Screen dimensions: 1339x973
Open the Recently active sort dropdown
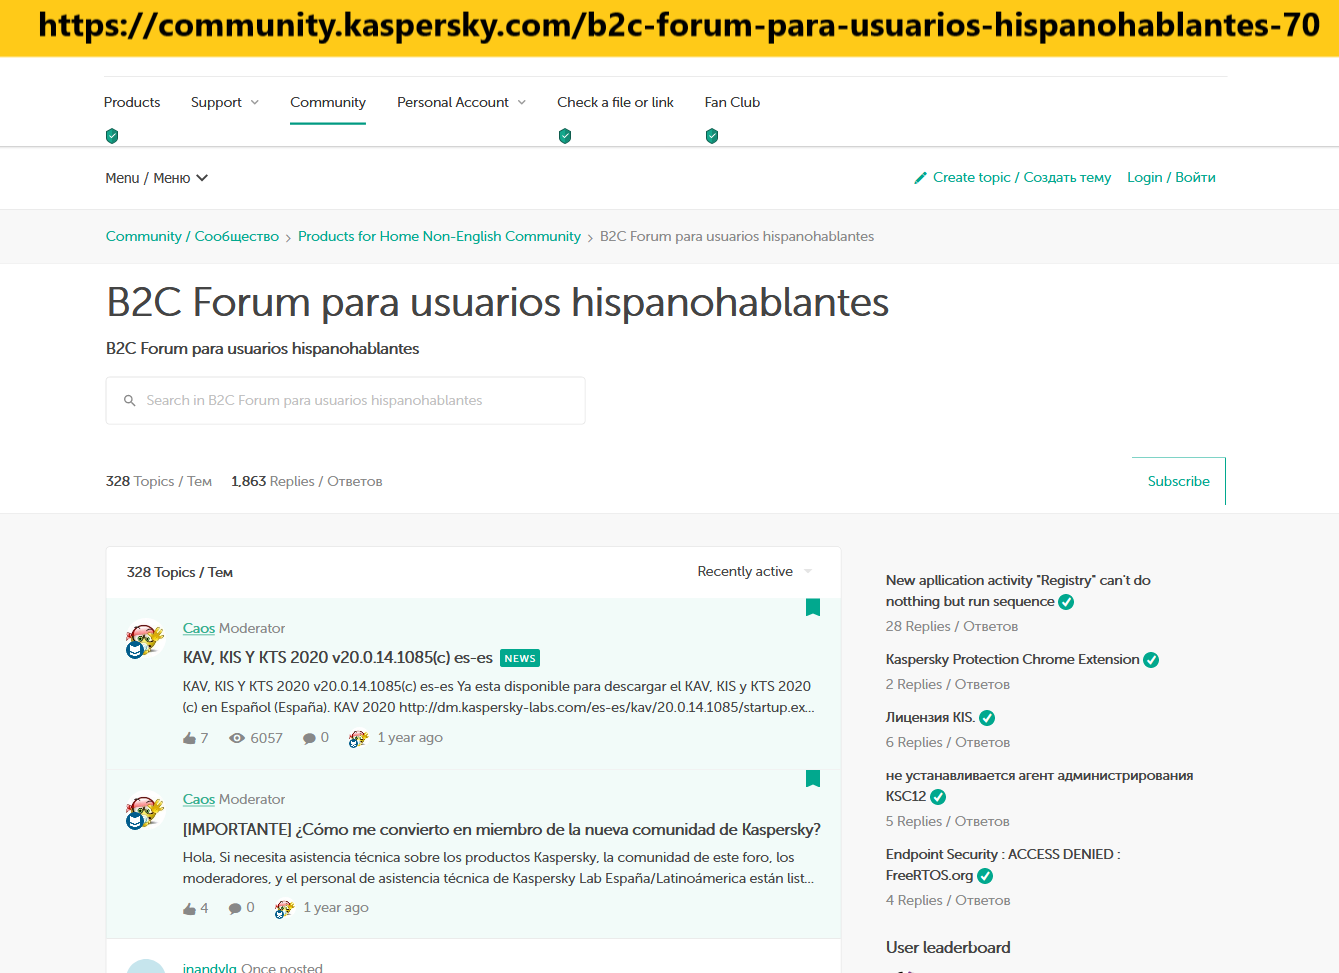[755, 572]
